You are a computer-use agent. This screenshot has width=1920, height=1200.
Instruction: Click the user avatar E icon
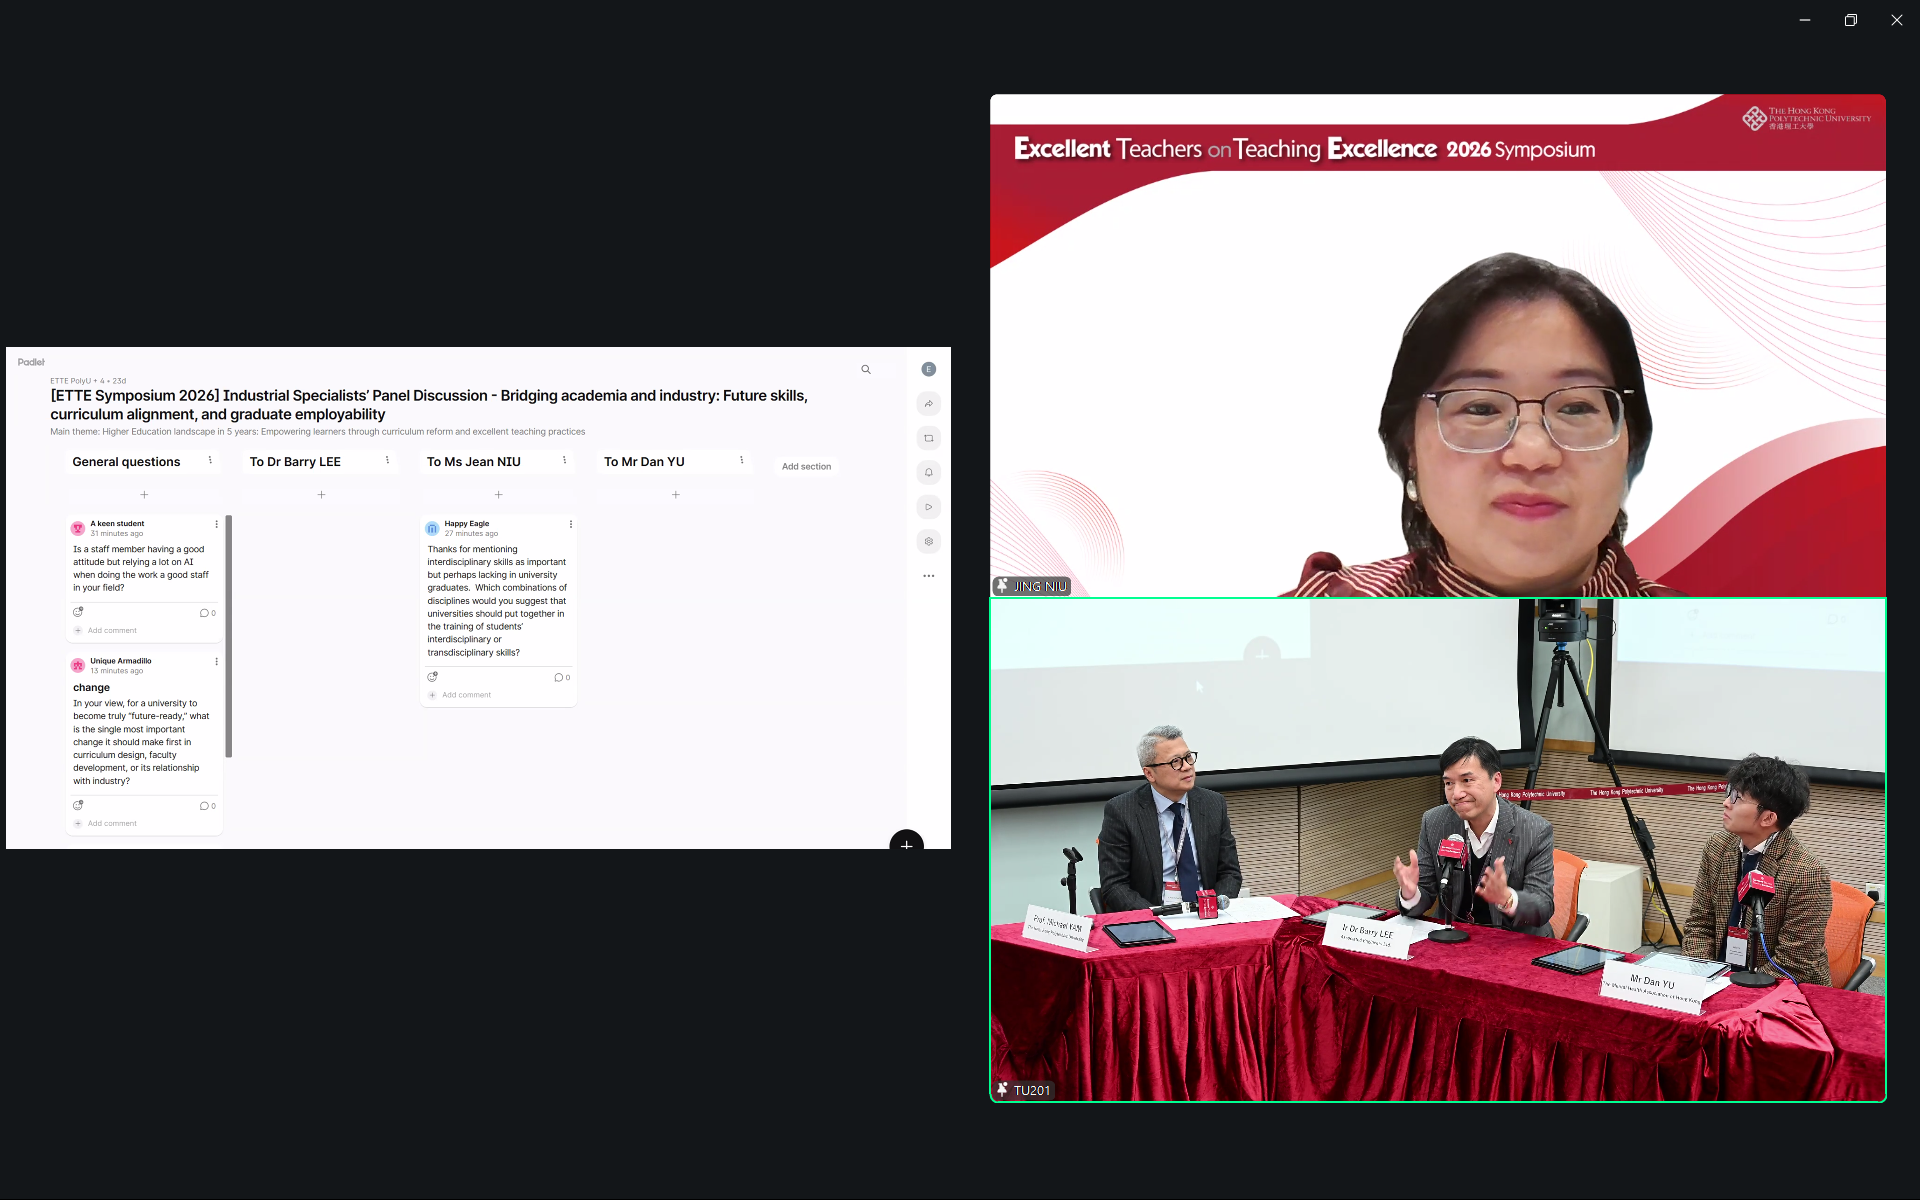[929, 369]
